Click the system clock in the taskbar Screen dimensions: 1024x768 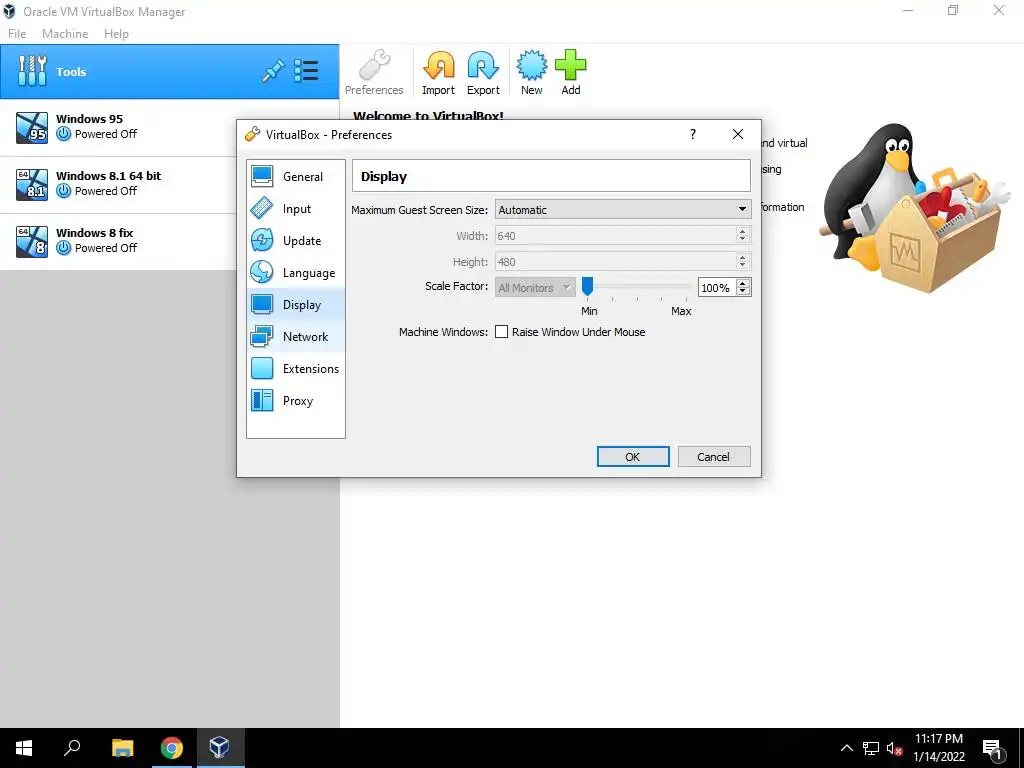click(x=938, y=748)
